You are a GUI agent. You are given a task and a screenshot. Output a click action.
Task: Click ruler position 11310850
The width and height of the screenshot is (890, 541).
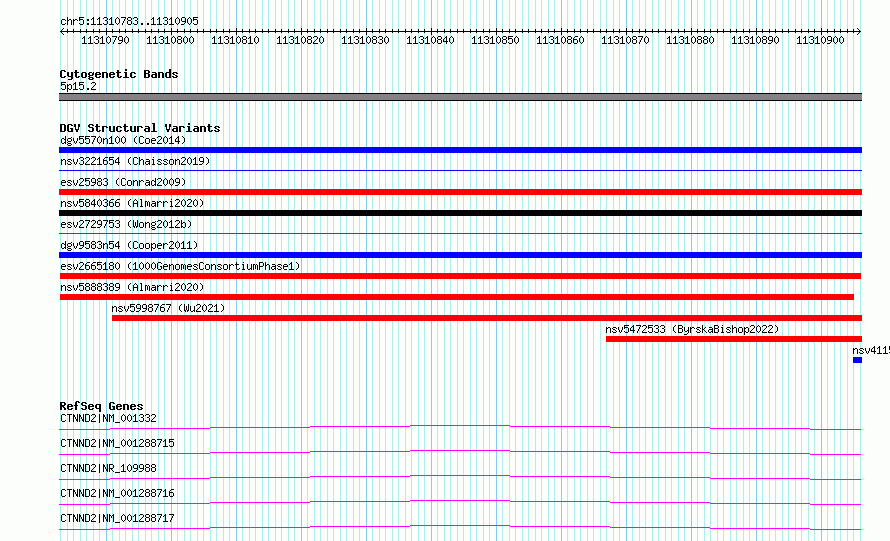pyautogui.click(x=496, y=40)
